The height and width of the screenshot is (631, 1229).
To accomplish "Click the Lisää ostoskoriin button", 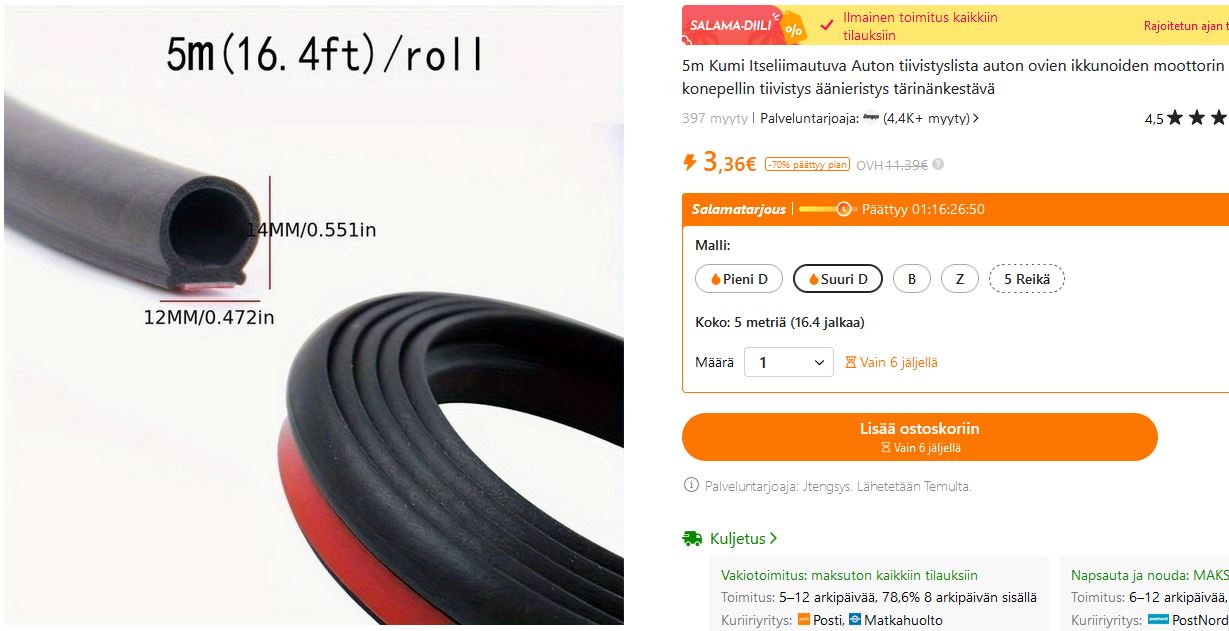I will tap(920, 437).
